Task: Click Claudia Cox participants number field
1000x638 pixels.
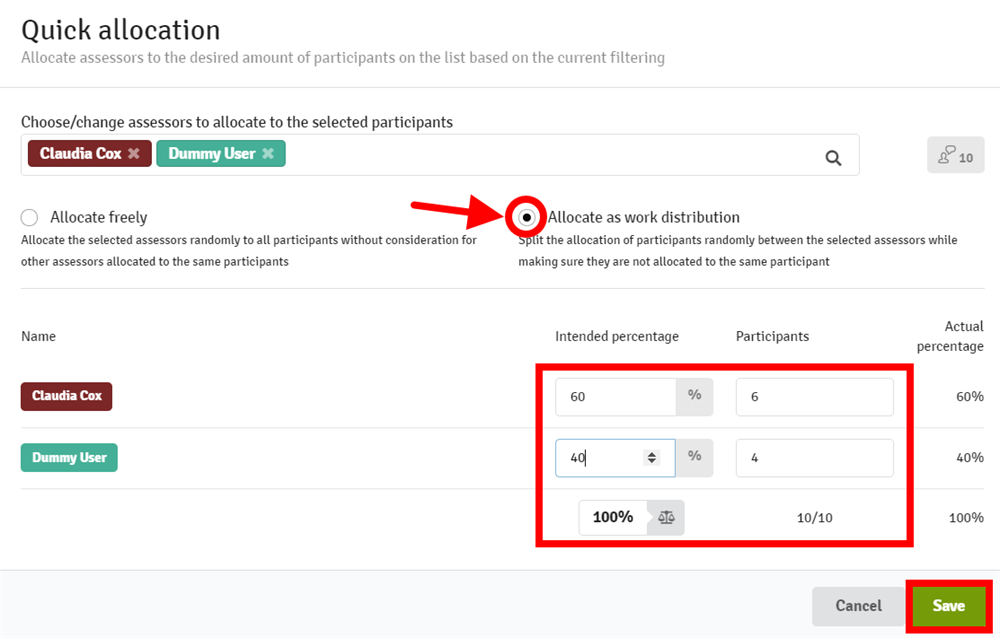Action: point(814,396)
